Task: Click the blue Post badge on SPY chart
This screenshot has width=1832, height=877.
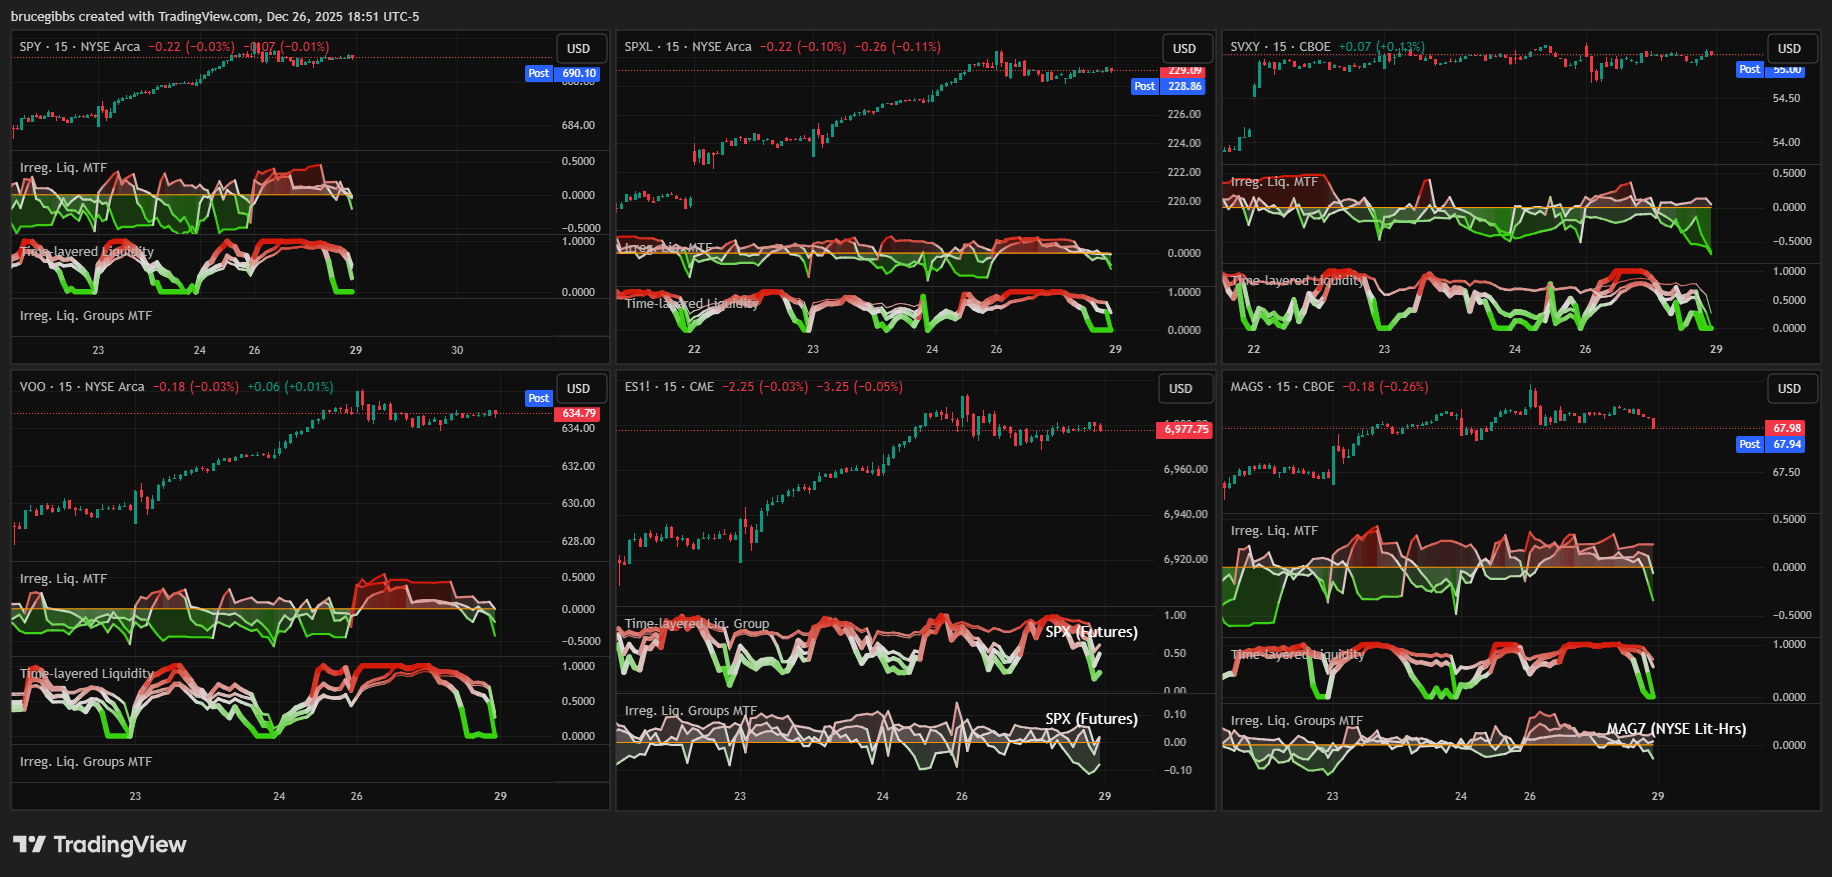Action: click(538, 73)
